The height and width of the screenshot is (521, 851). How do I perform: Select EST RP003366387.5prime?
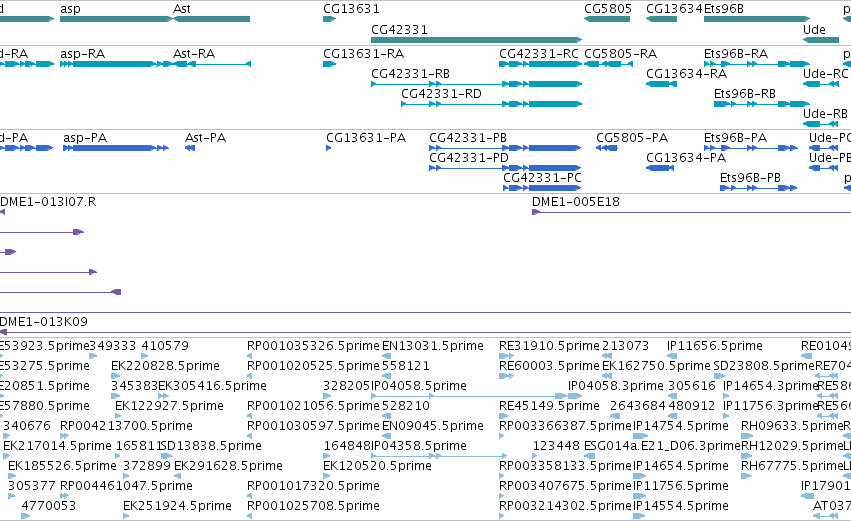tap(502, 436)
